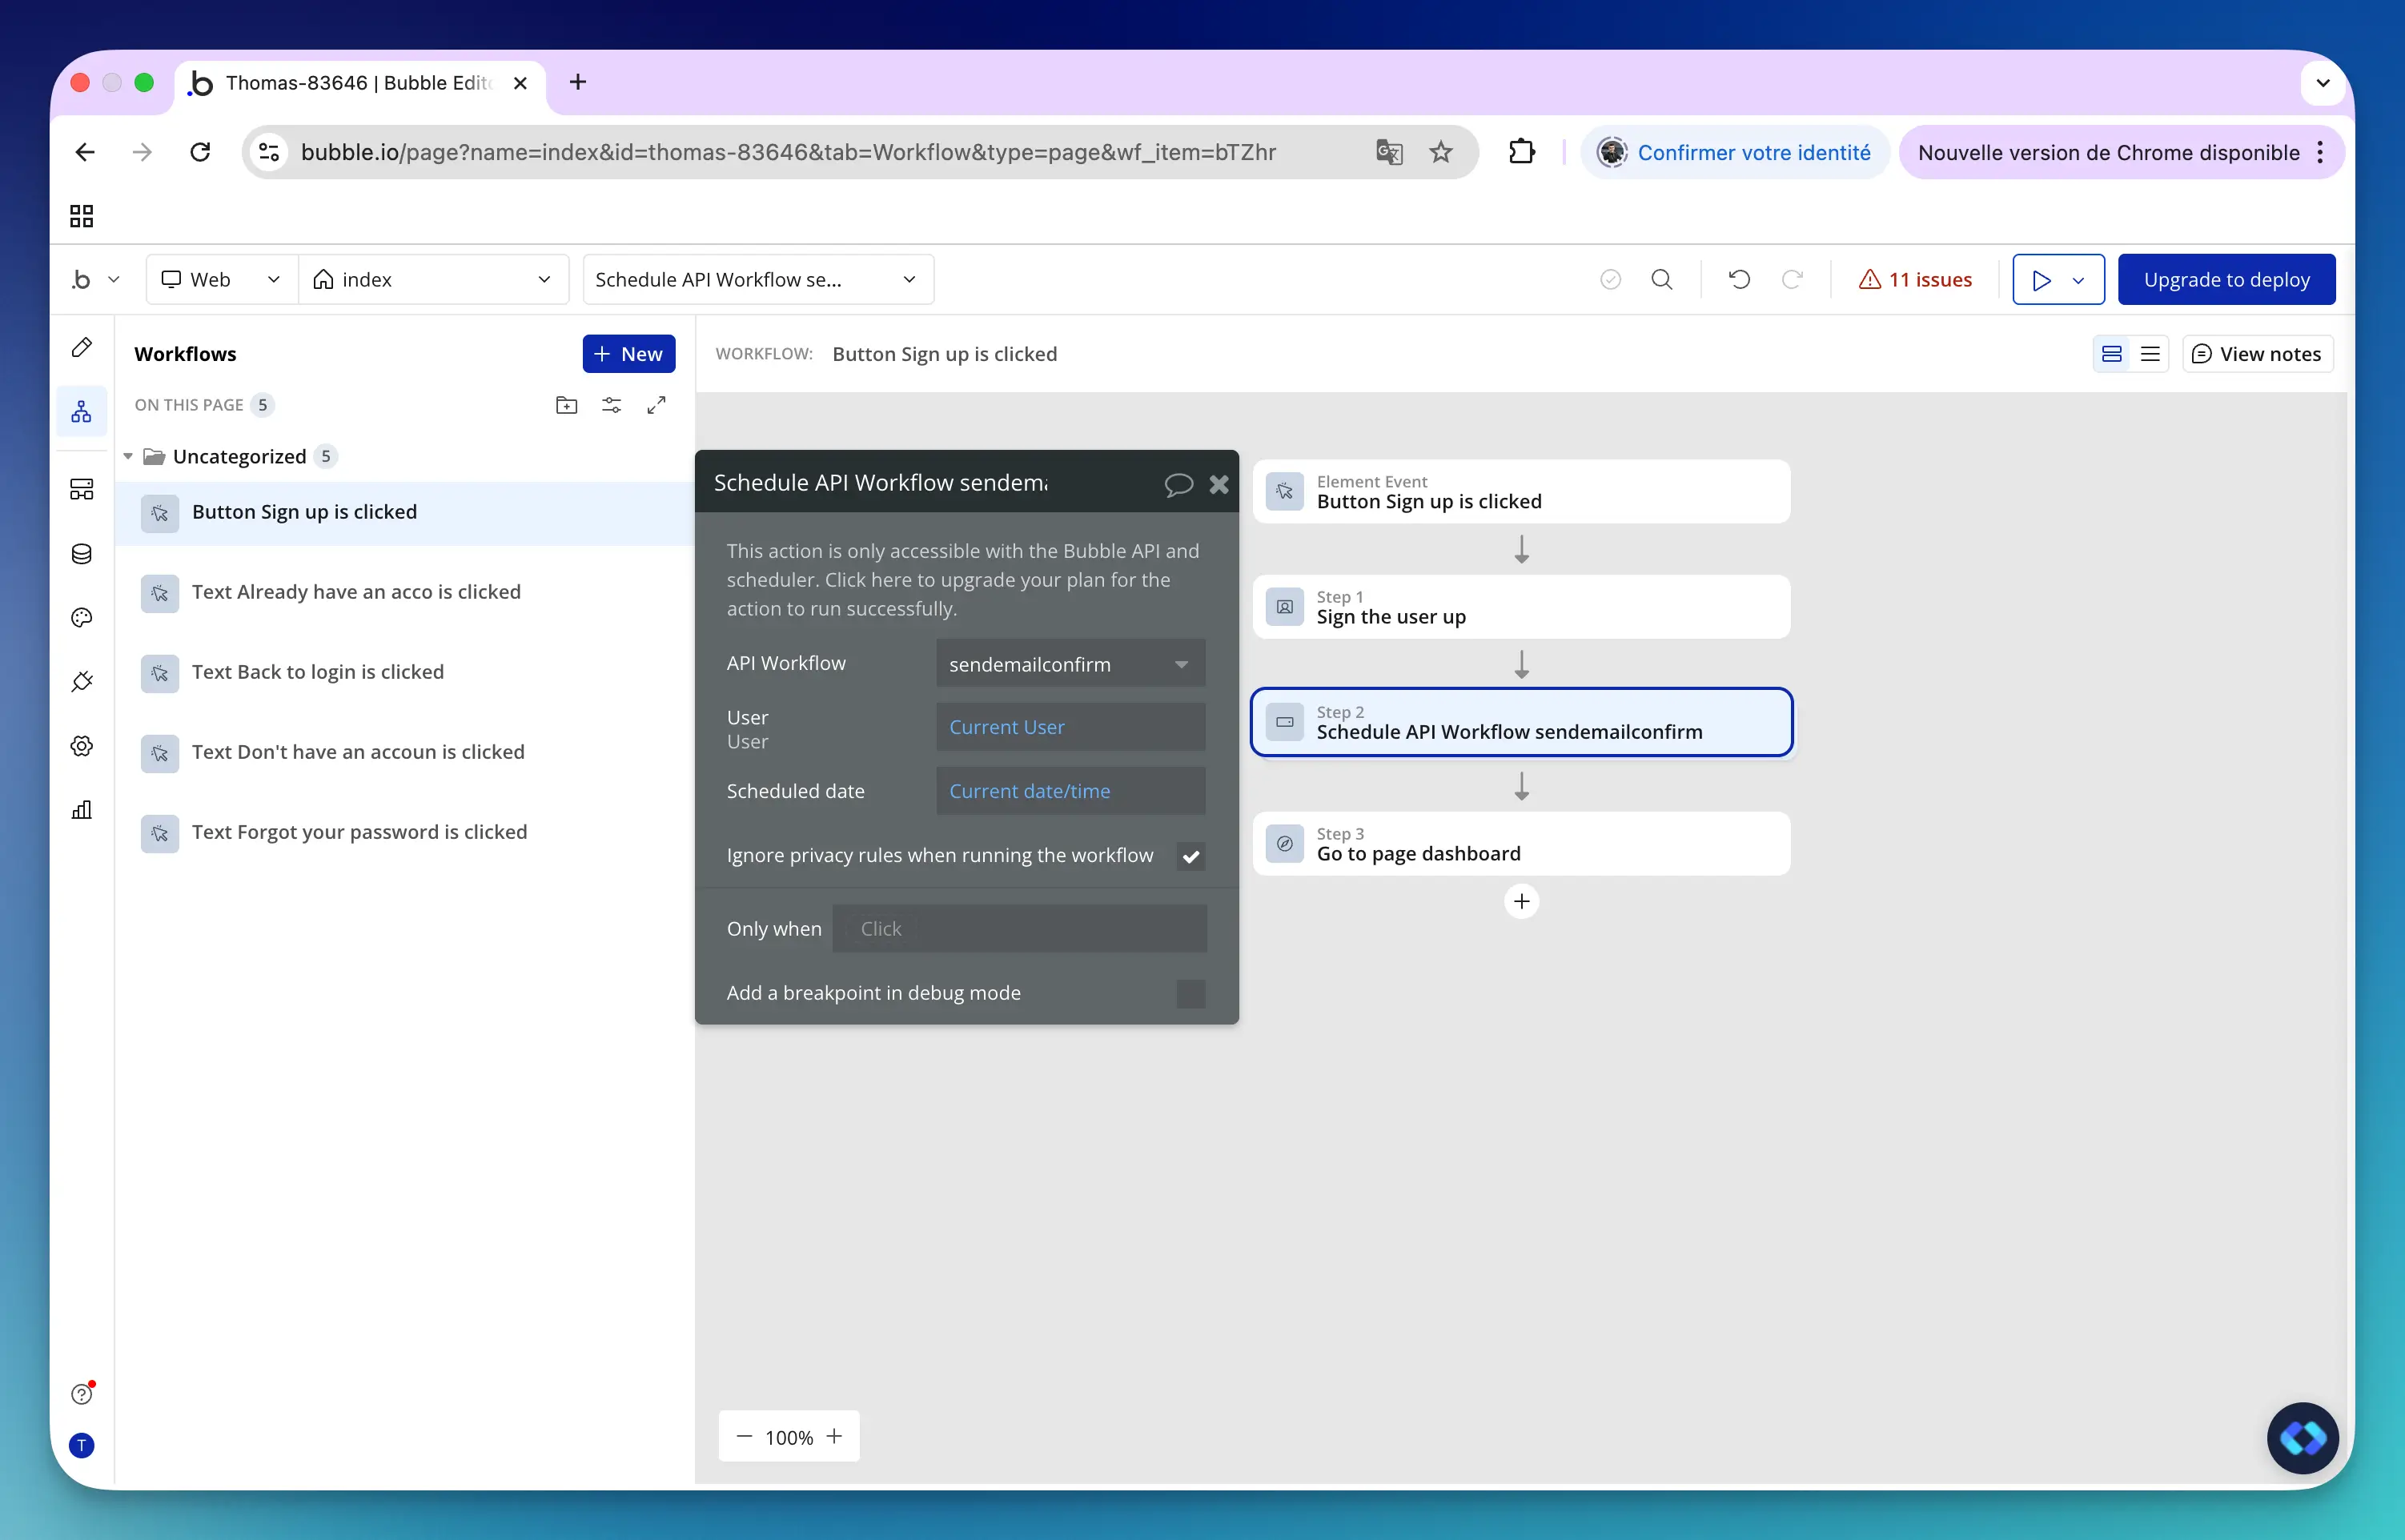Image resolution: width=2405 pixels, height=1540 pixels.
Task: Open the Chrome apps grid icon
Action: tap(82, 216)
